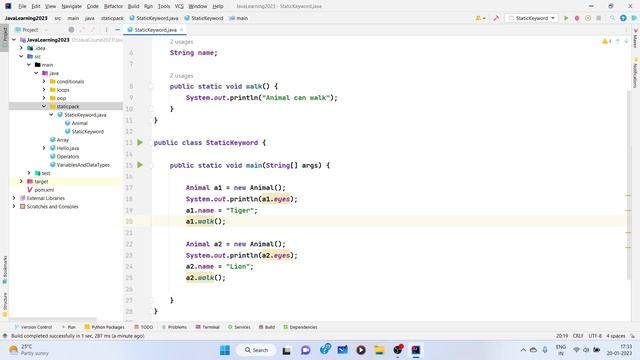Click the UTF-8 encoding in the status bar

[595, 336]
